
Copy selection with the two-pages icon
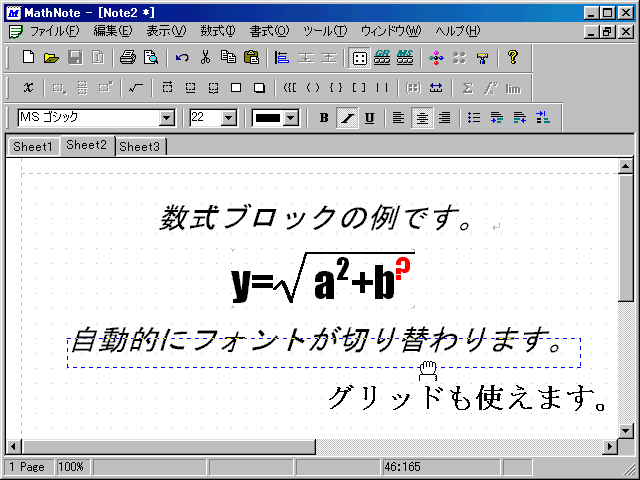pyautogui.click(x=228, y=58)
